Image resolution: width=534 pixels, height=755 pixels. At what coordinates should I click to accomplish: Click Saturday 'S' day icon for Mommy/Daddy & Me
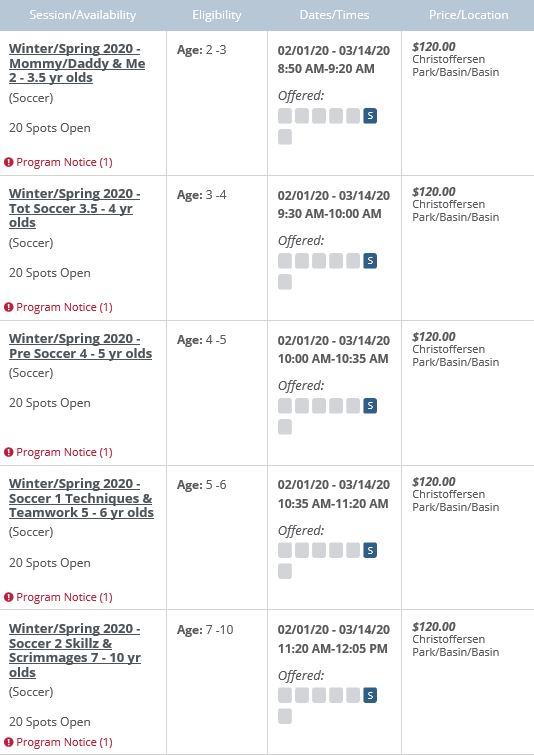pyautogui.click(x=370, y=116)
